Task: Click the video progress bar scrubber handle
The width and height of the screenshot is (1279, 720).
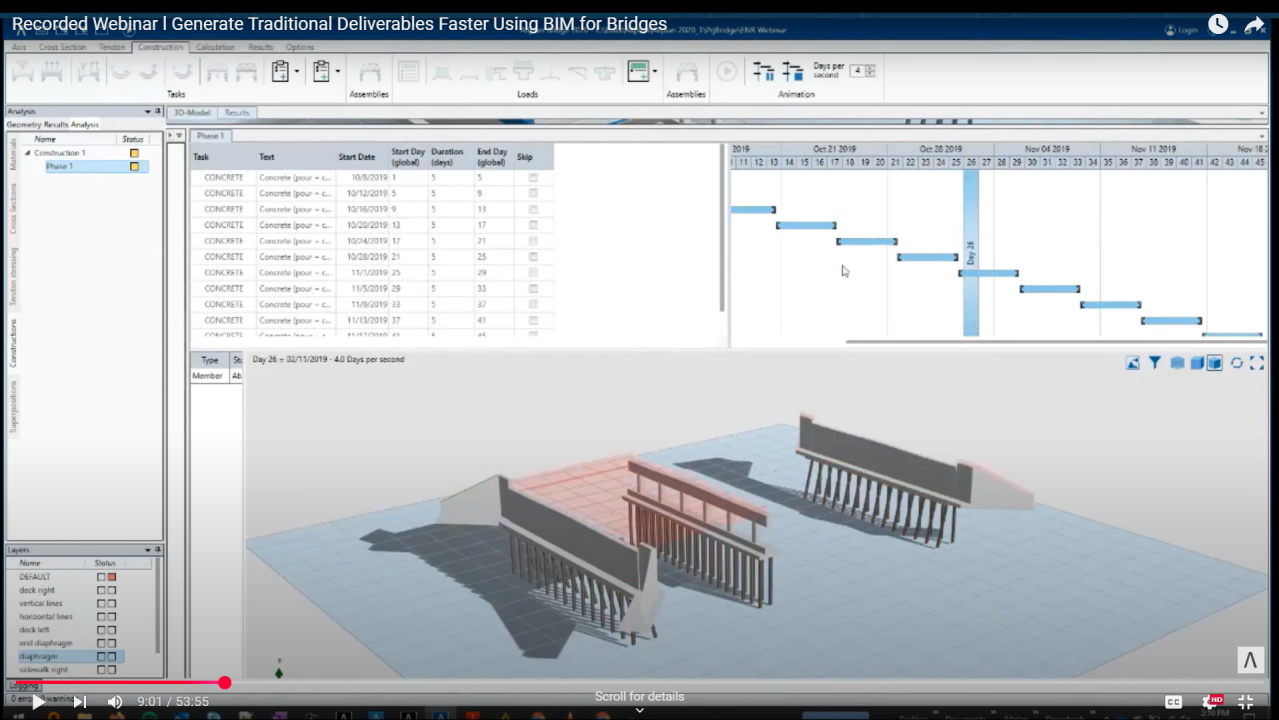Action: [225, 683]
